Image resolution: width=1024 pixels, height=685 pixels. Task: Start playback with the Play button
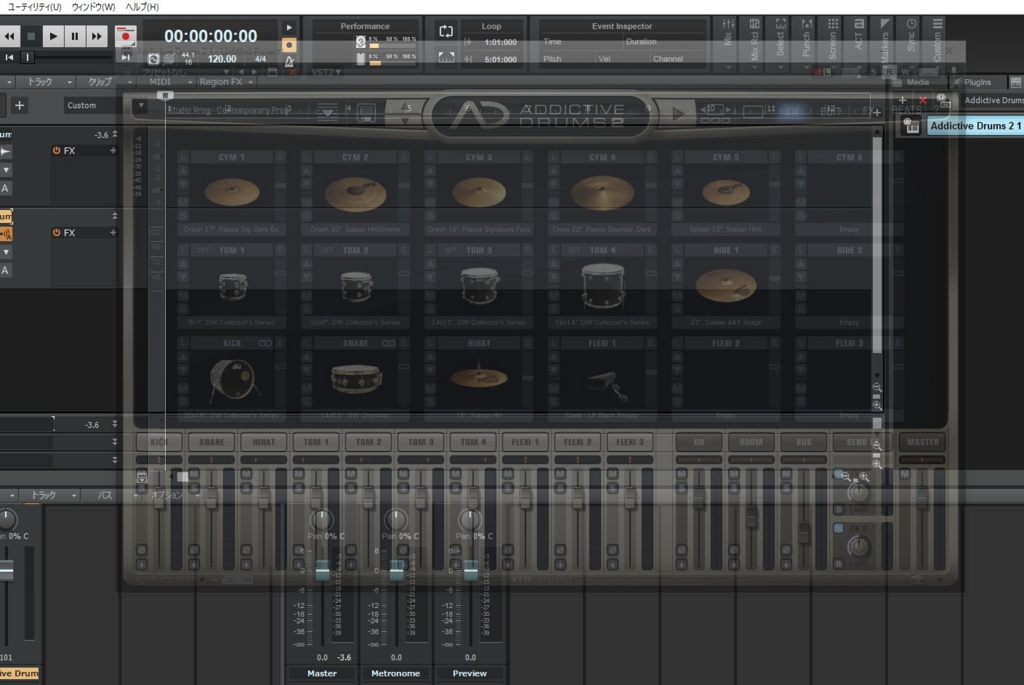53,36
